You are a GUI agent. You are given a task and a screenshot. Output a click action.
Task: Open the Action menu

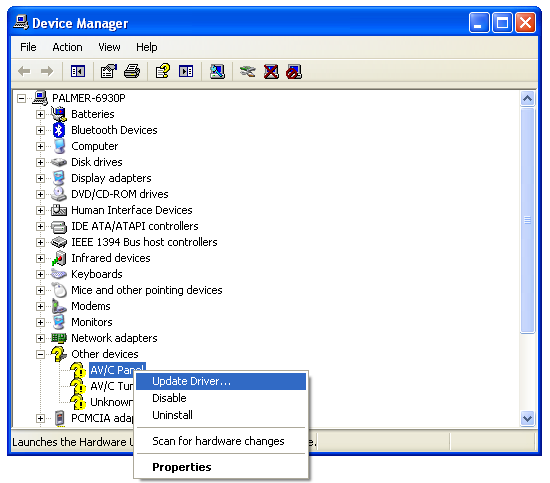pyautogui.click(x=67, y=47)
